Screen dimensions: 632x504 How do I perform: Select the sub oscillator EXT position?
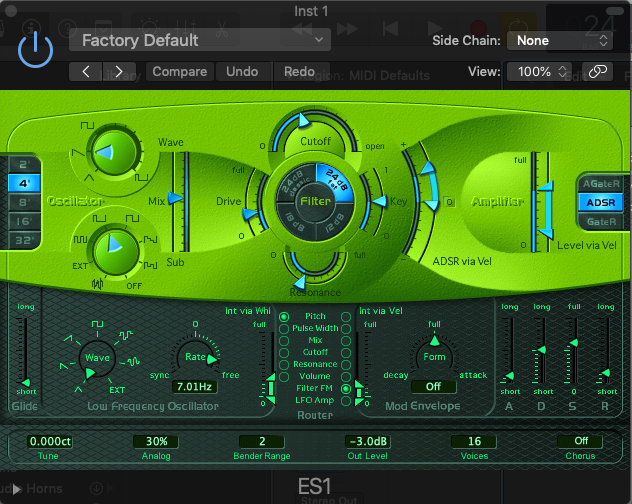click(x=80, y=266)
